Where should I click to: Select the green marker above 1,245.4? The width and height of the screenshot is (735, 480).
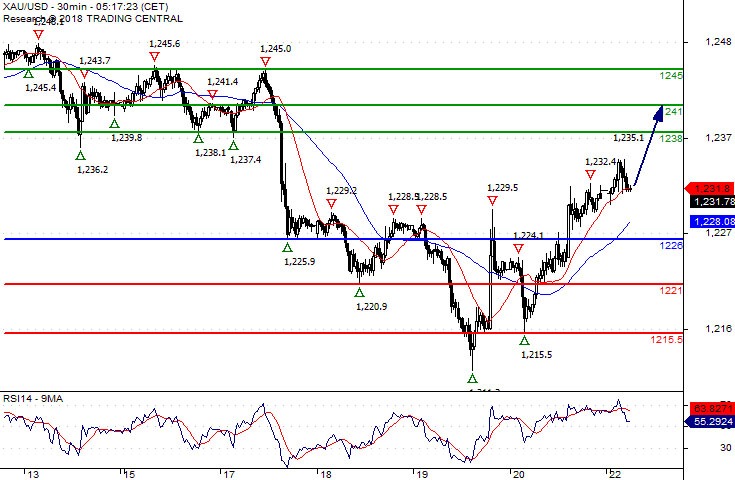[28, 74]
